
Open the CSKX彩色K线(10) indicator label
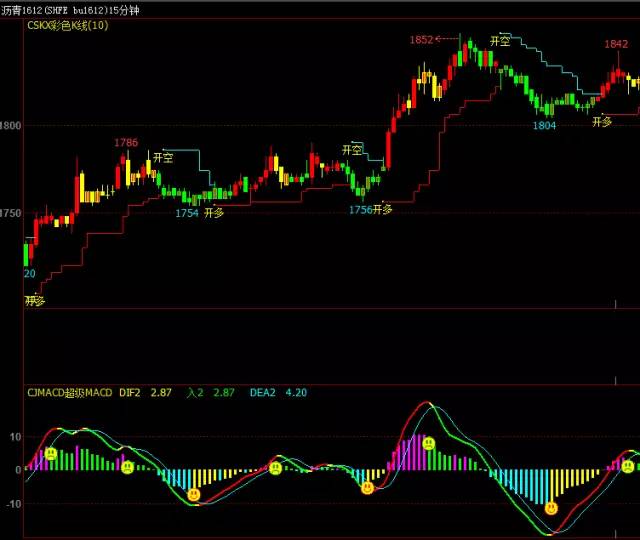pos(68,25)
